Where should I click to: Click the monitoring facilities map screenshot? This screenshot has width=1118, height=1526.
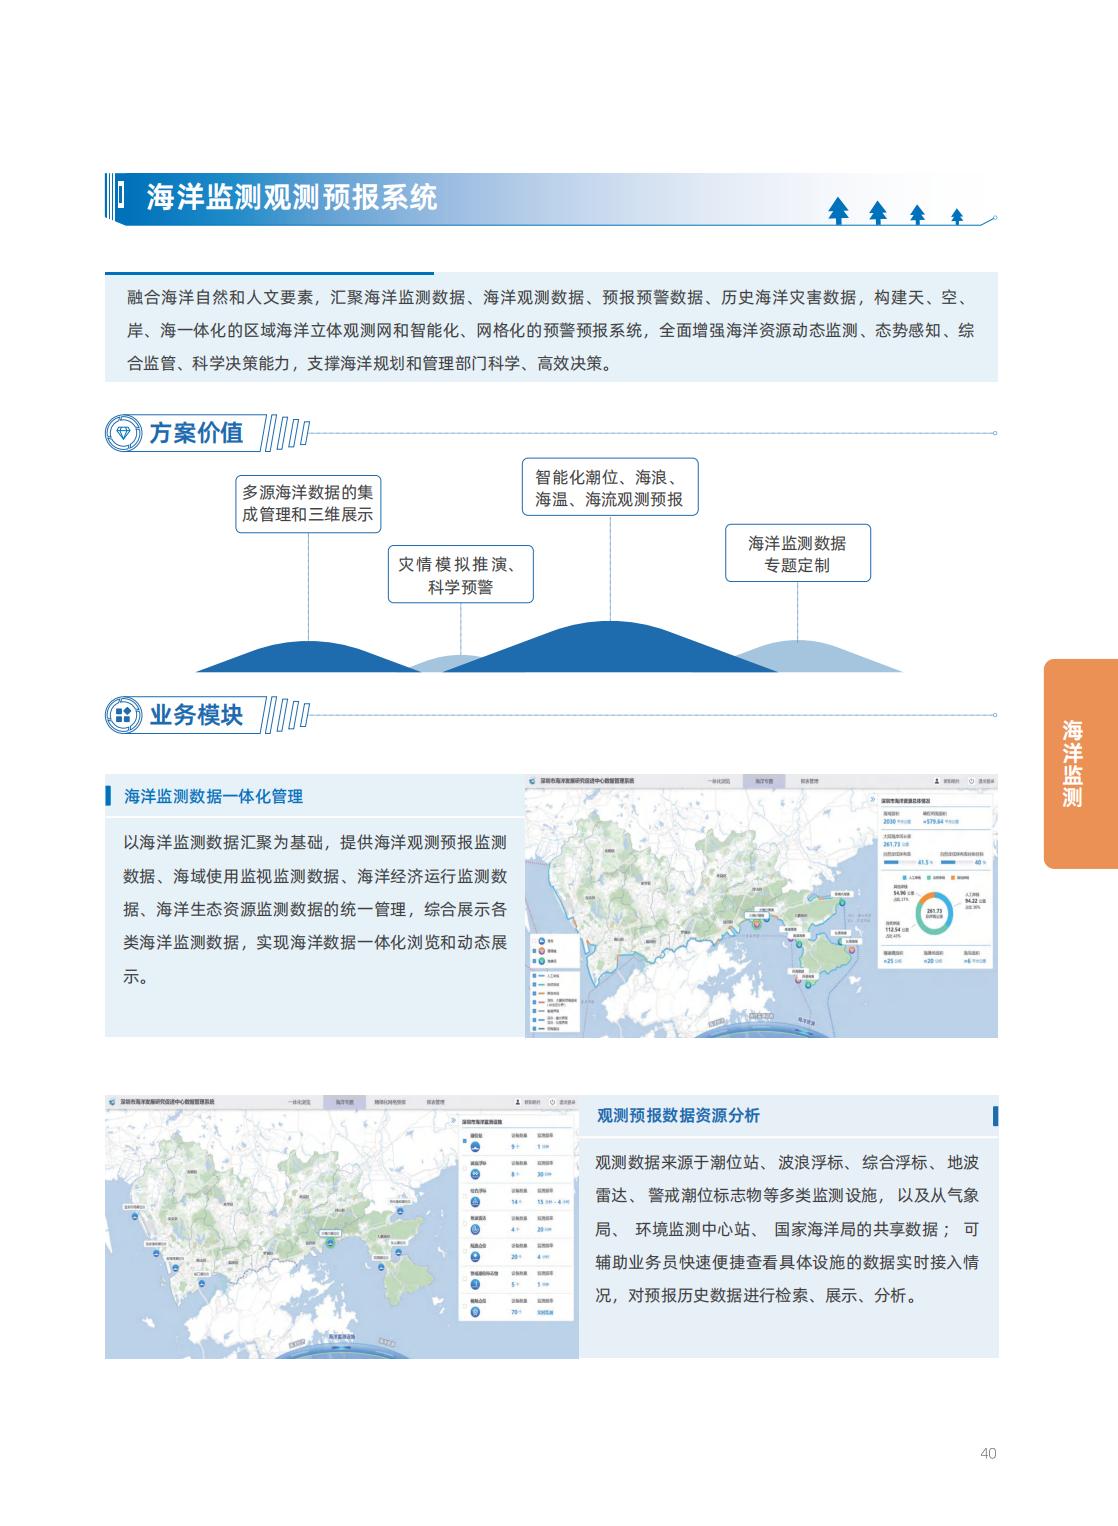coord(342,1226)
